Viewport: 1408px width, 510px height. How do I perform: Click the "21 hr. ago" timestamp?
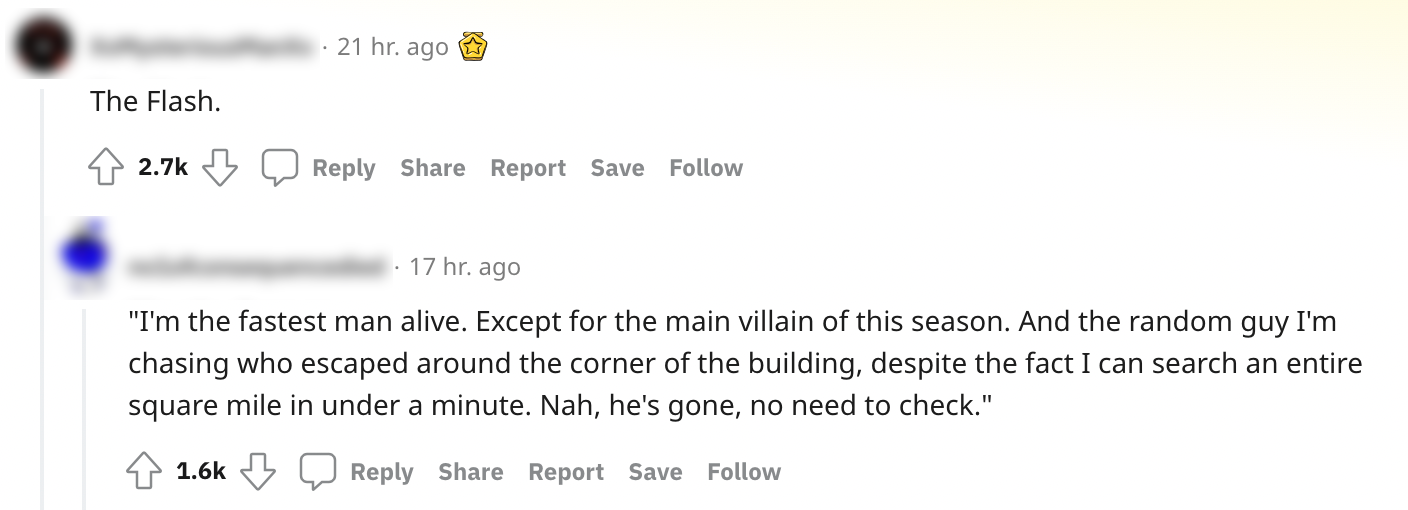tap(392, 47)
